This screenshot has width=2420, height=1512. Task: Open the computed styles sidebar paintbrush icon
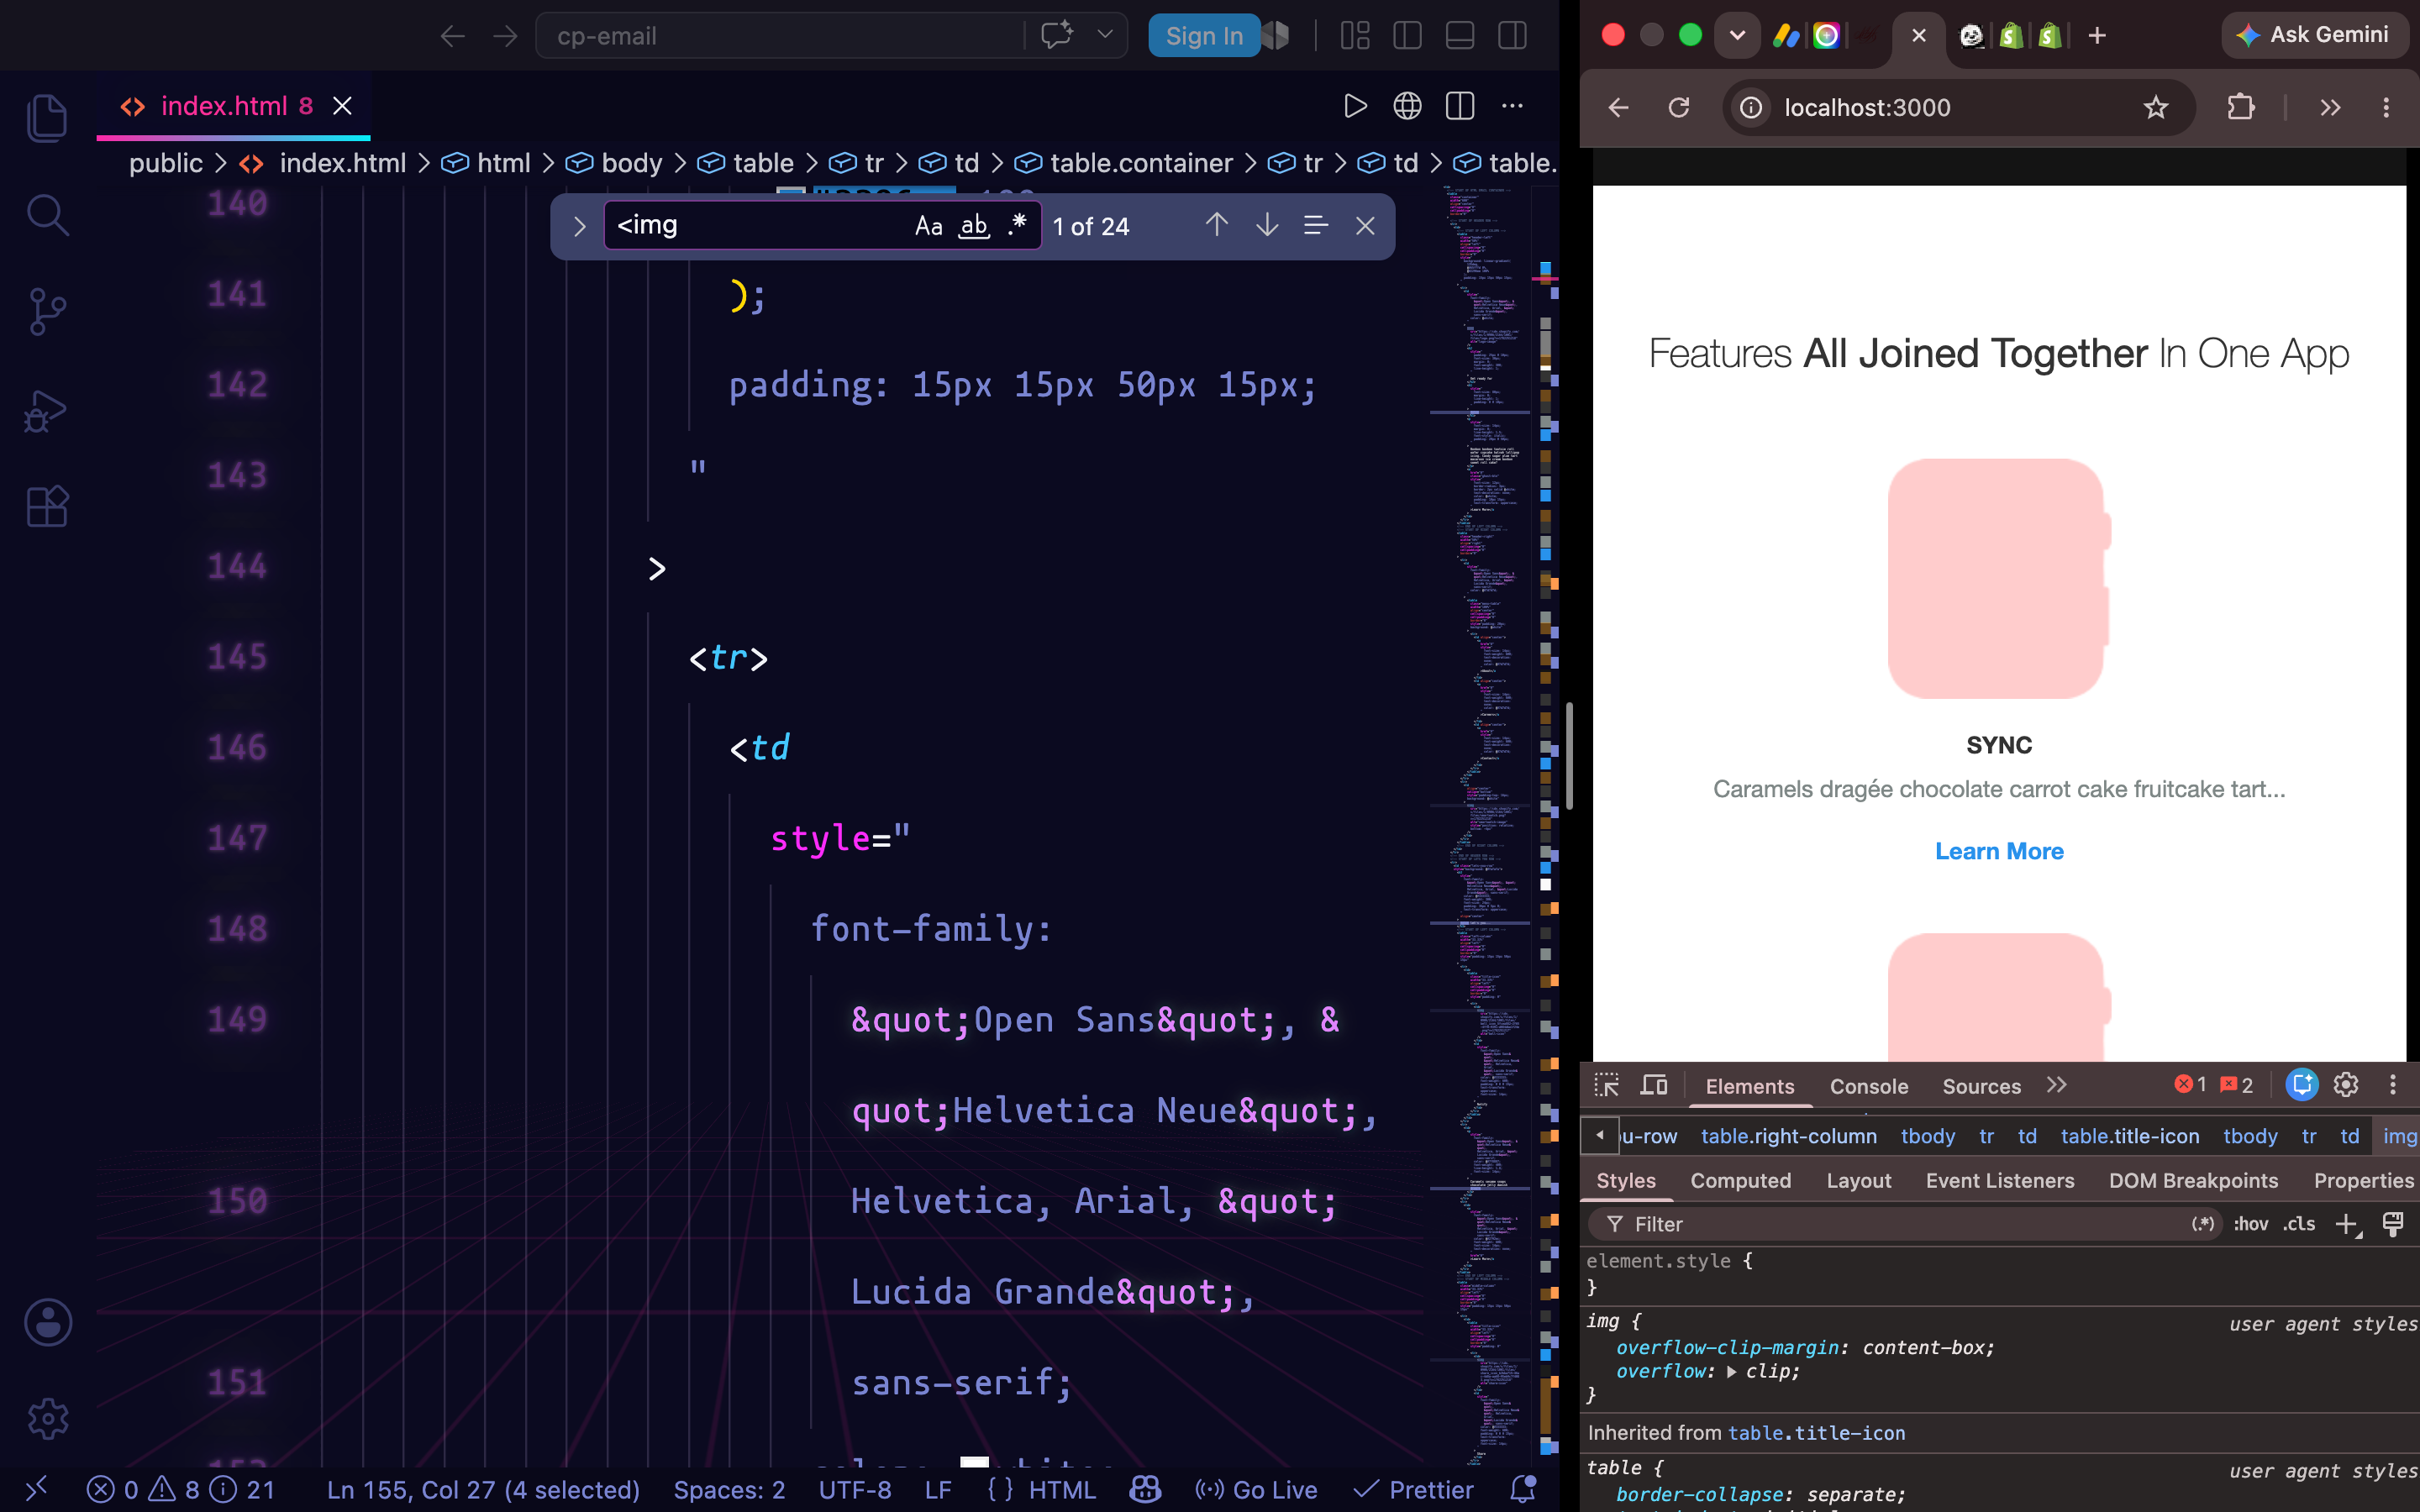tap(2393, 1224)
